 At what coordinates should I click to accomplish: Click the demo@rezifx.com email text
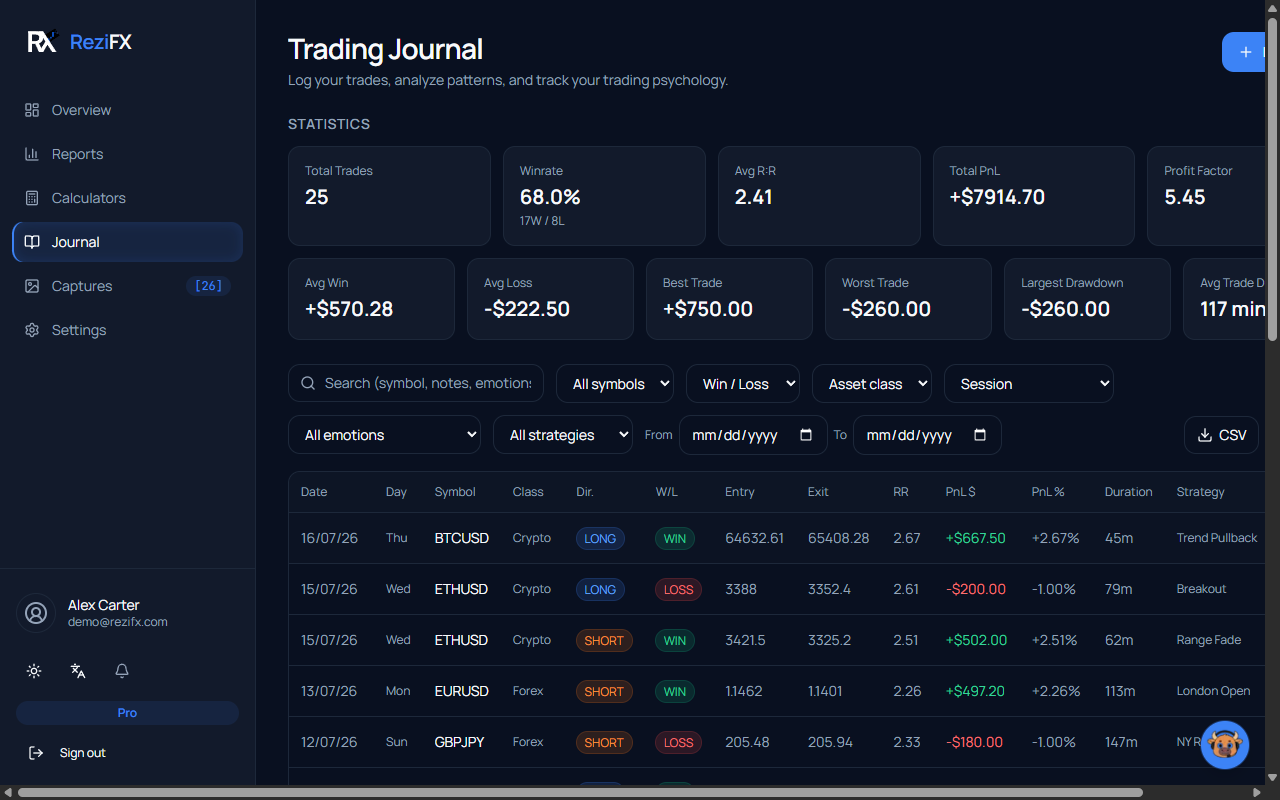pyautogui.click(x=118, y=622)
